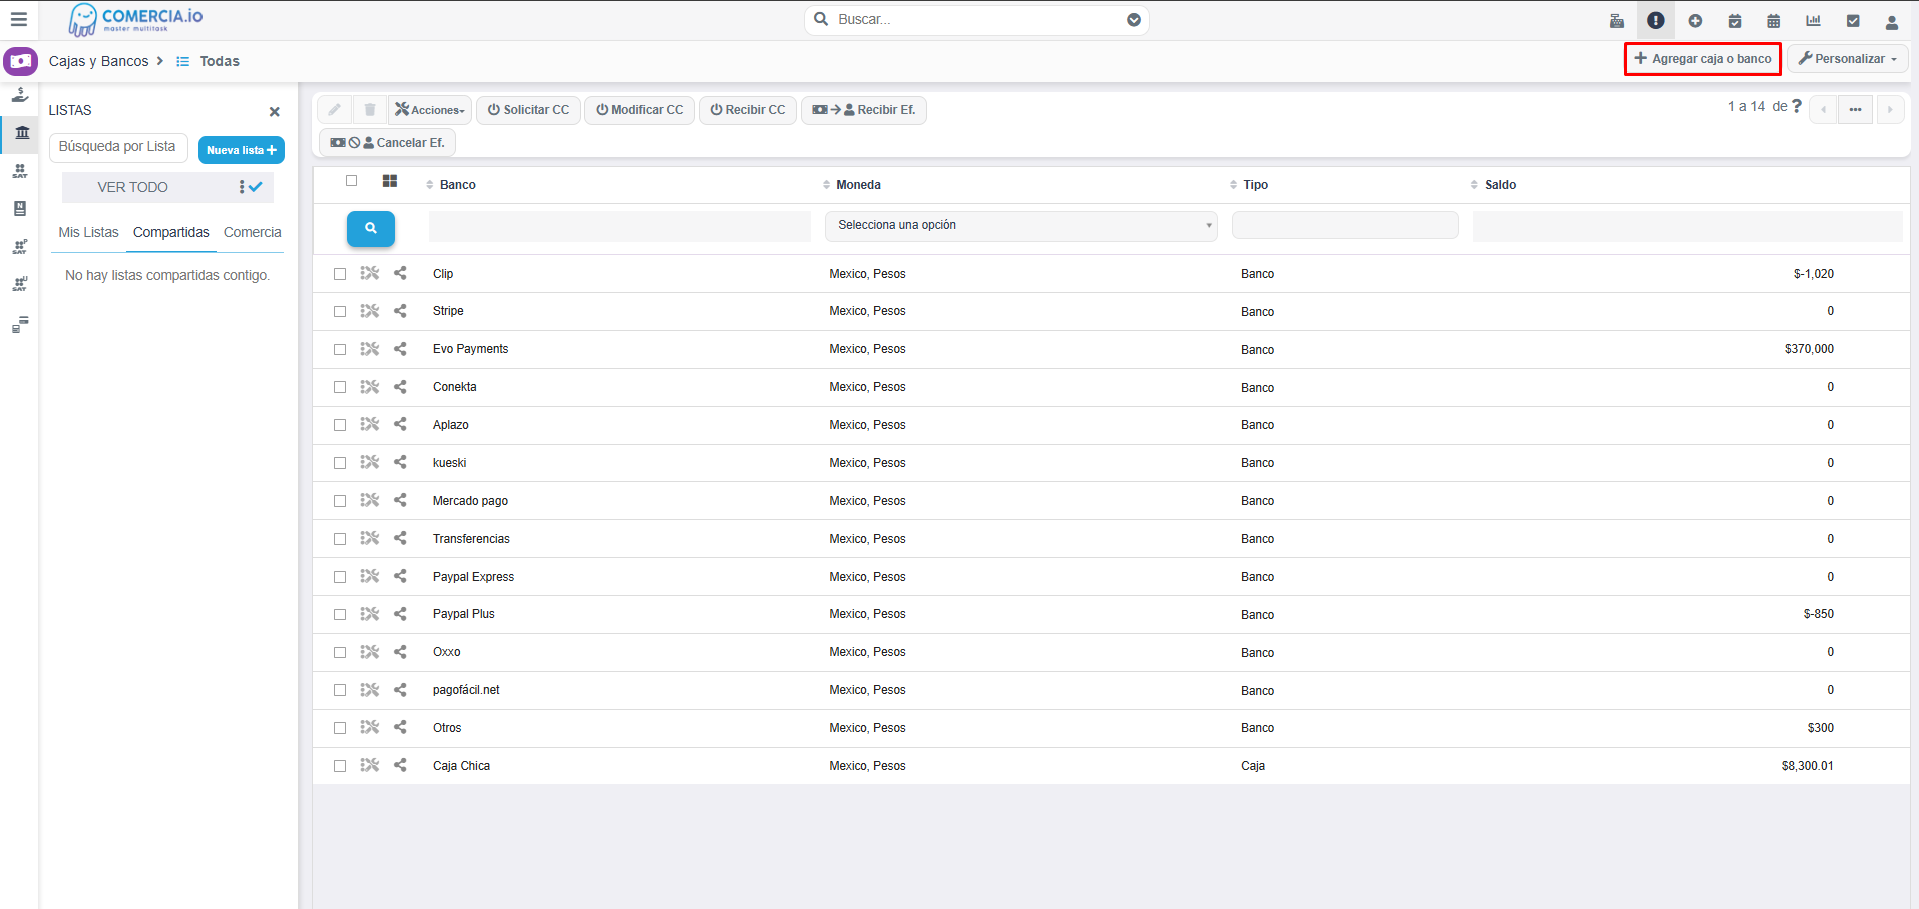This screenshot has width=1919, height=909.
Task: Click the purple Cajas y Bancos module icon
Action: click(x=20, y=61)
